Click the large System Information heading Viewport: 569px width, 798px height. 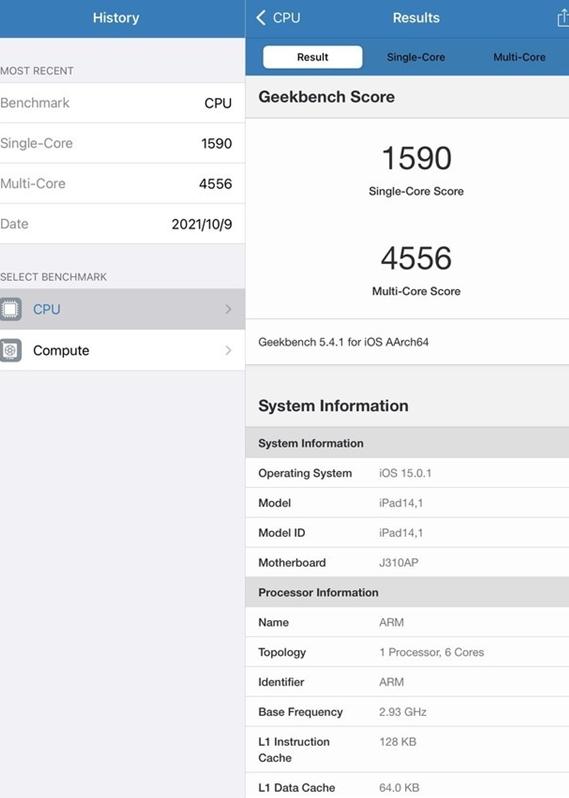tap(333, 406)
